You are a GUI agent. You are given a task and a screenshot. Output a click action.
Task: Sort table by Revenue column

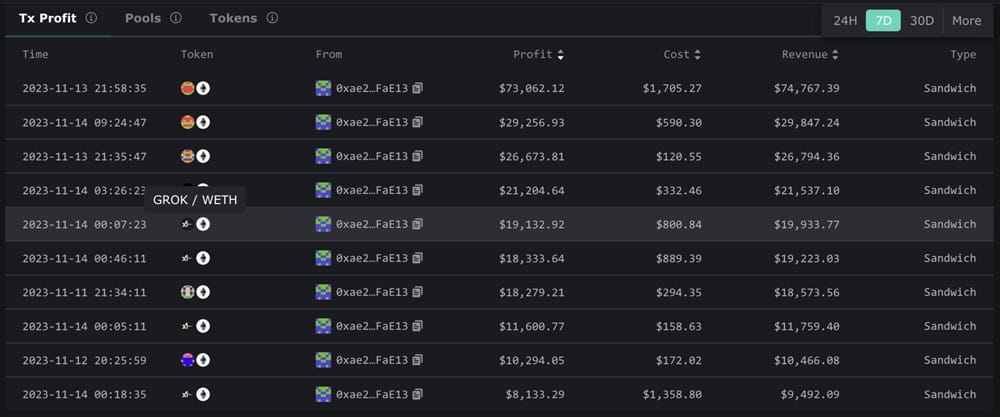pos(810,54)
